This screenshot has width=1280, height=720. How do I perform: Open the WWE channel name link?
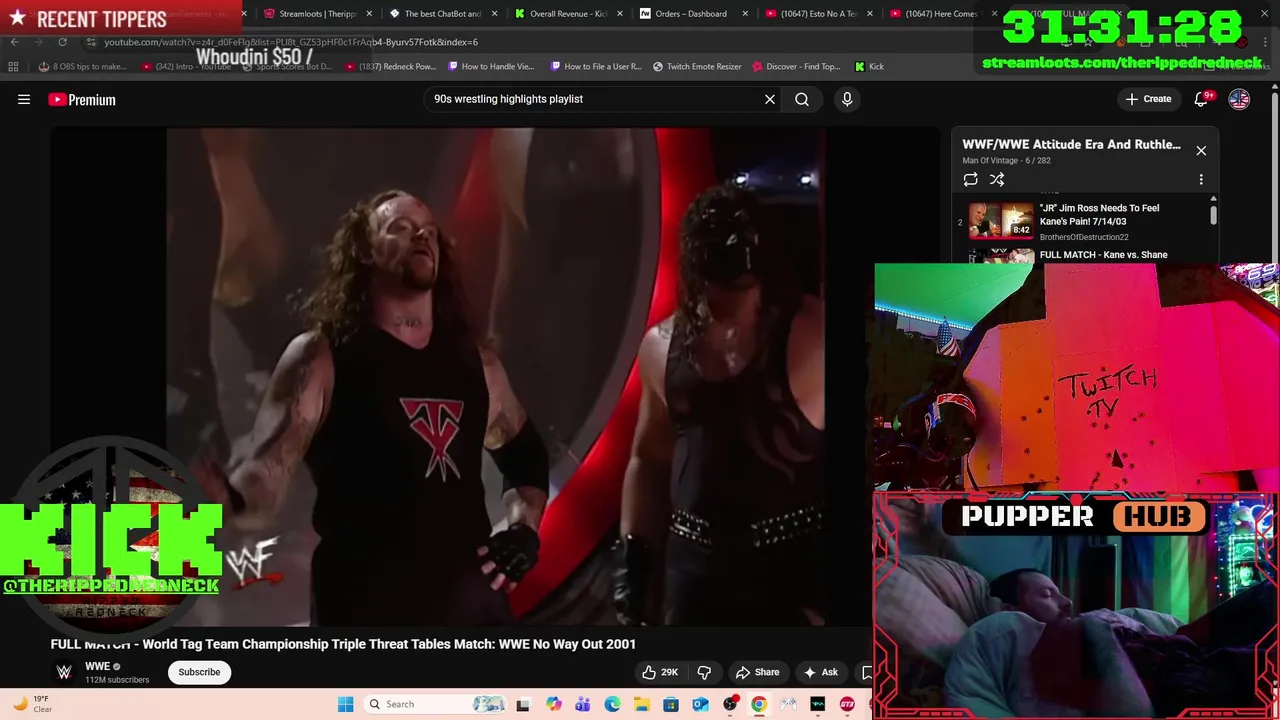pos(97,666)
